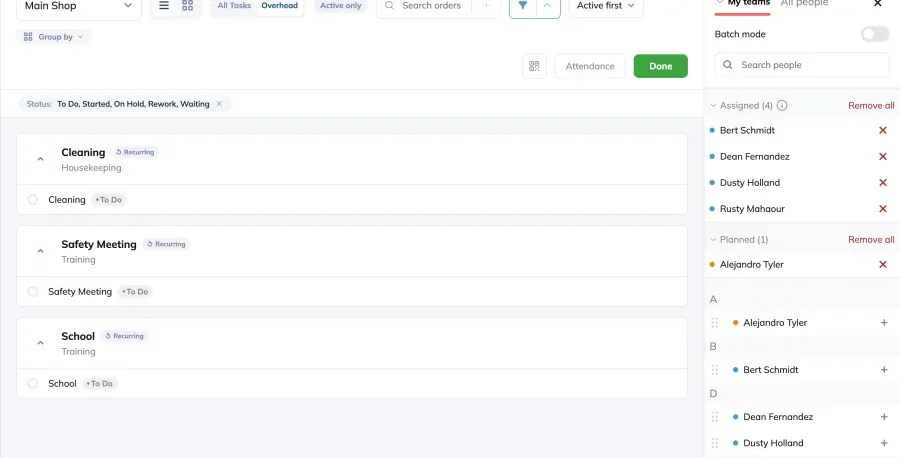Image resolution: width=900 pixels, height=458 pixels.
Task: Add Bert Schmidt with the plus icon
Action: [x=884, y=370]
